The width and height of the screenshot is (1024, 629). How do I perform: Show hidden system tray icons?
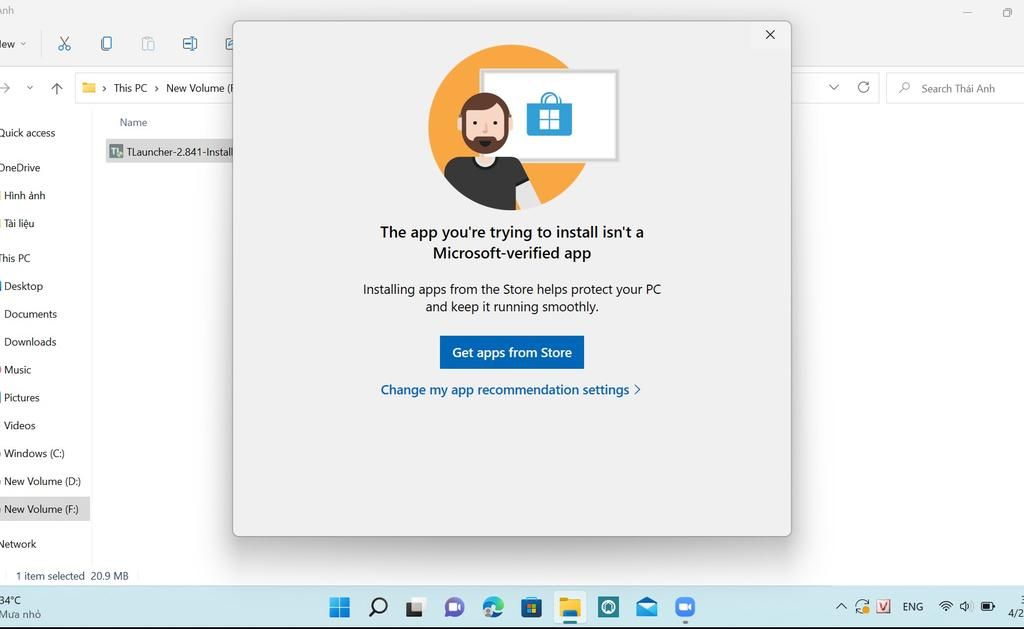point(841,607)
